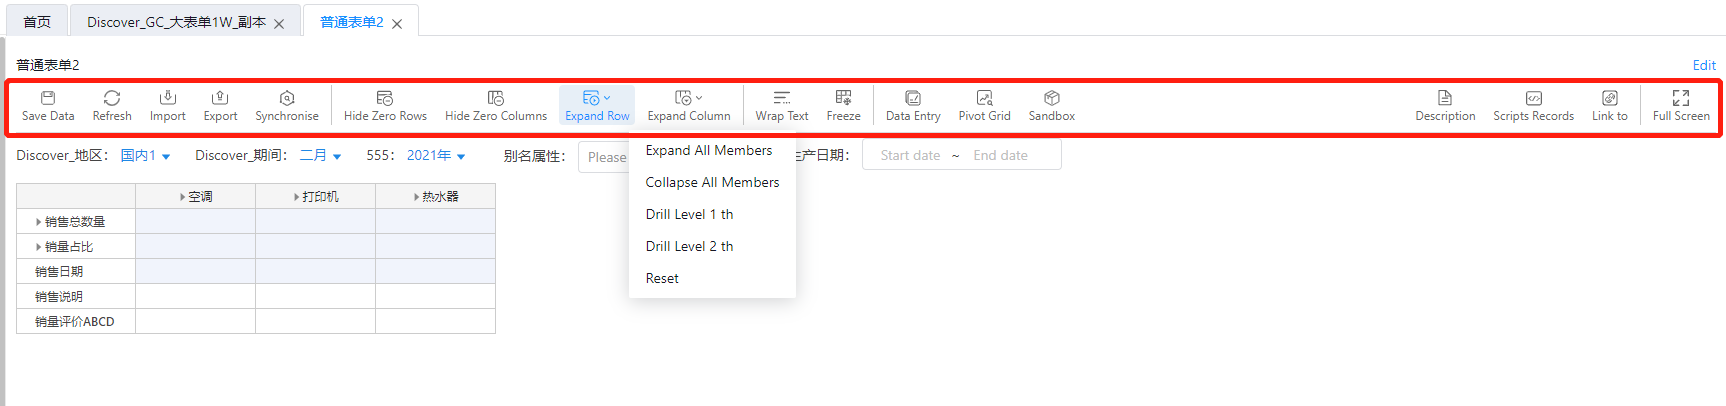Screen dimensions: 1726x406
Task: Select Expand All Members menu item
Action: (x=708, y=150)
